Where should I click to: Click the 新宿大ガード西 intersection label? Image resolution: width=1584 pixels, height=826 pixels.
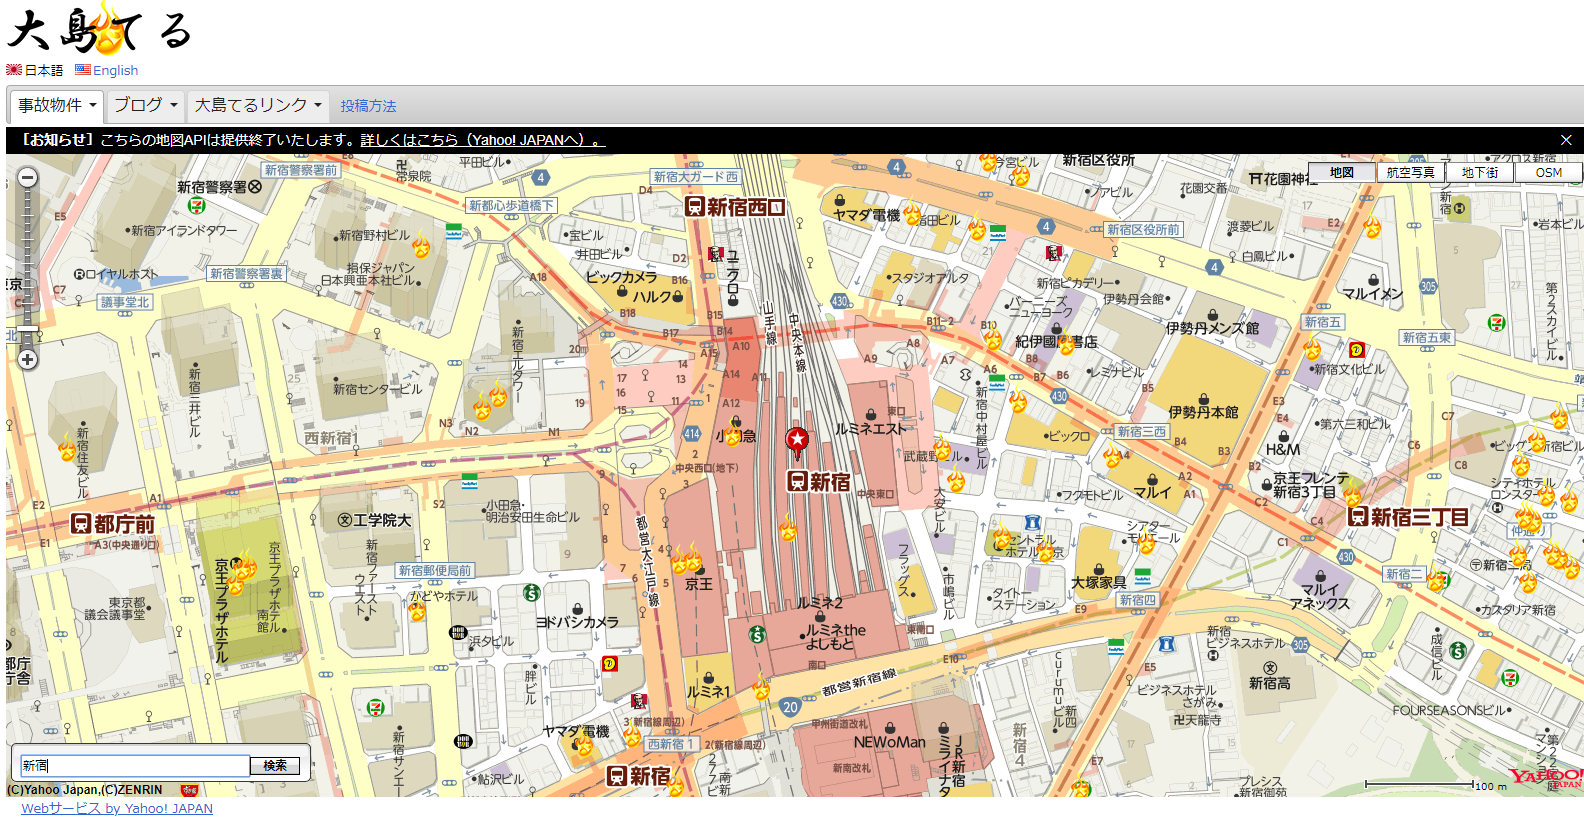(696, 177)
